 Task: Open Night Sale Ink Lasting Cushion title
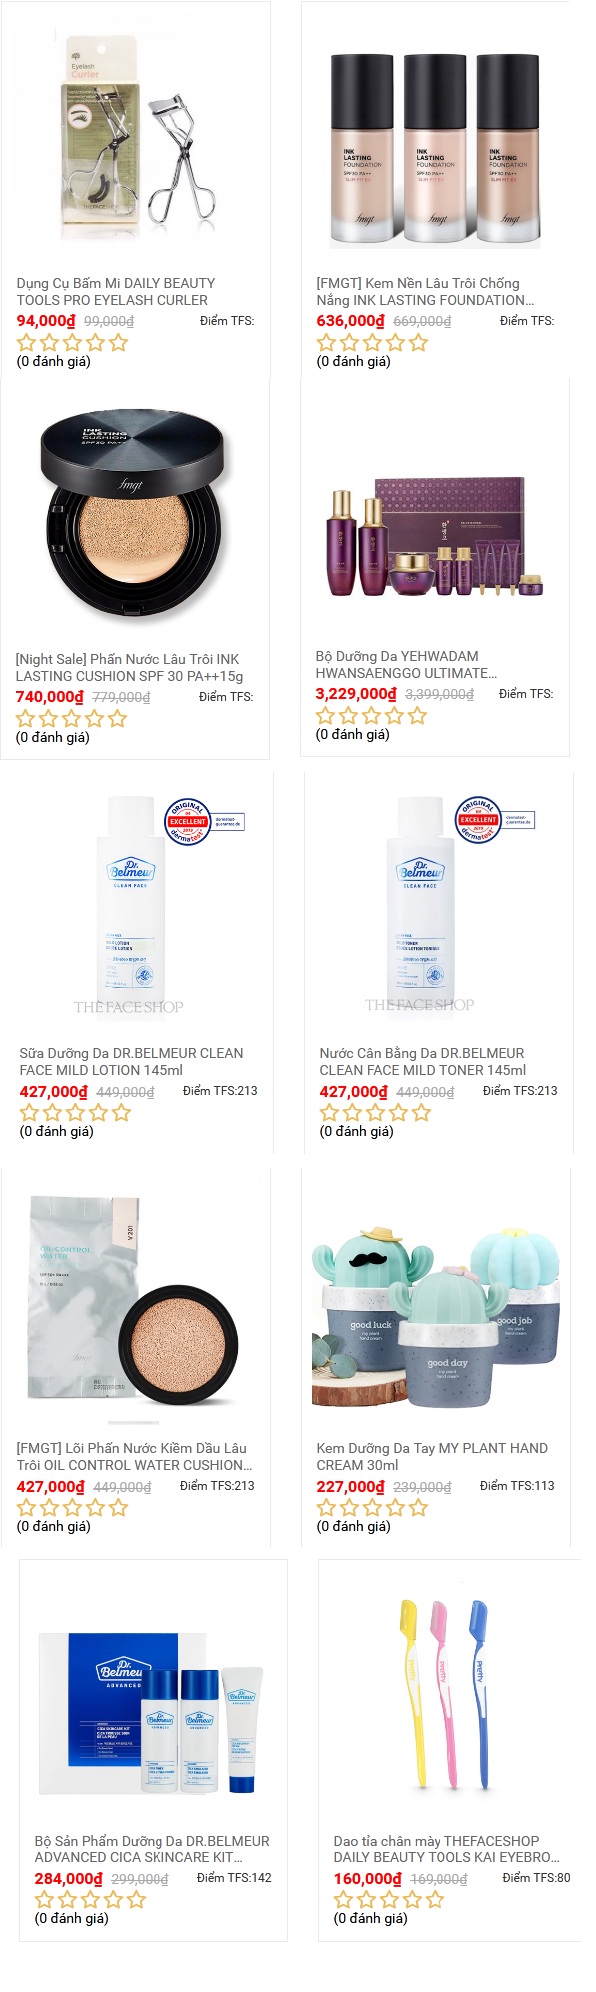(x=129, y=667)
